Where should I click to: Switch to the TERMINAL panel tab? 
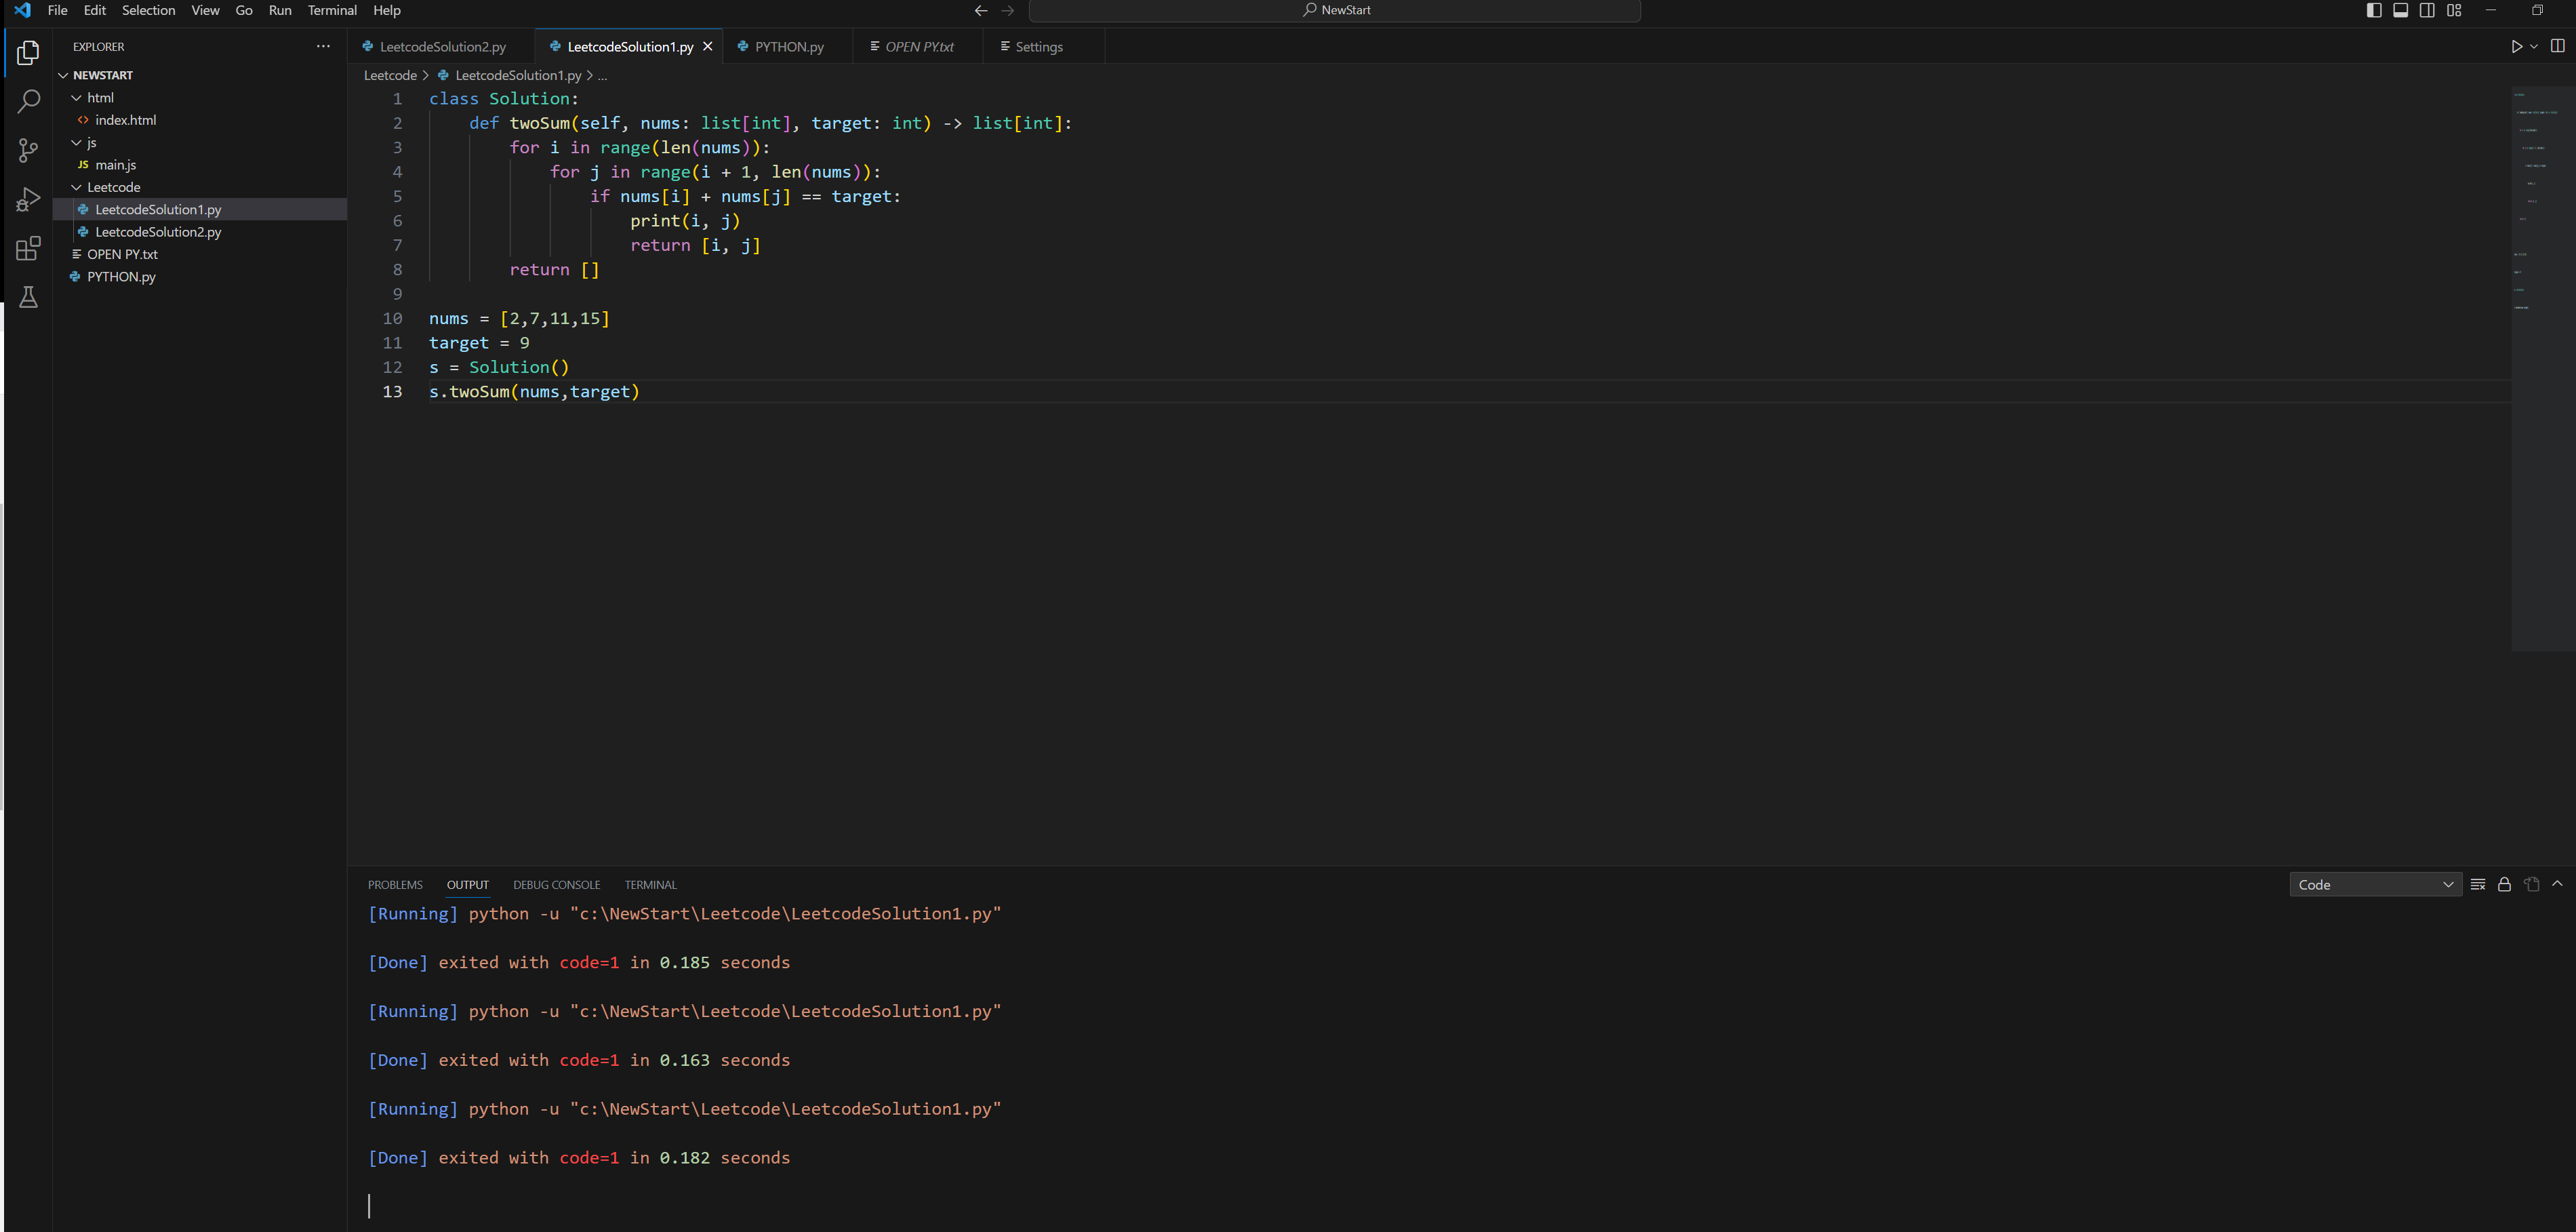pyautogui.click(x=650, y=884)
